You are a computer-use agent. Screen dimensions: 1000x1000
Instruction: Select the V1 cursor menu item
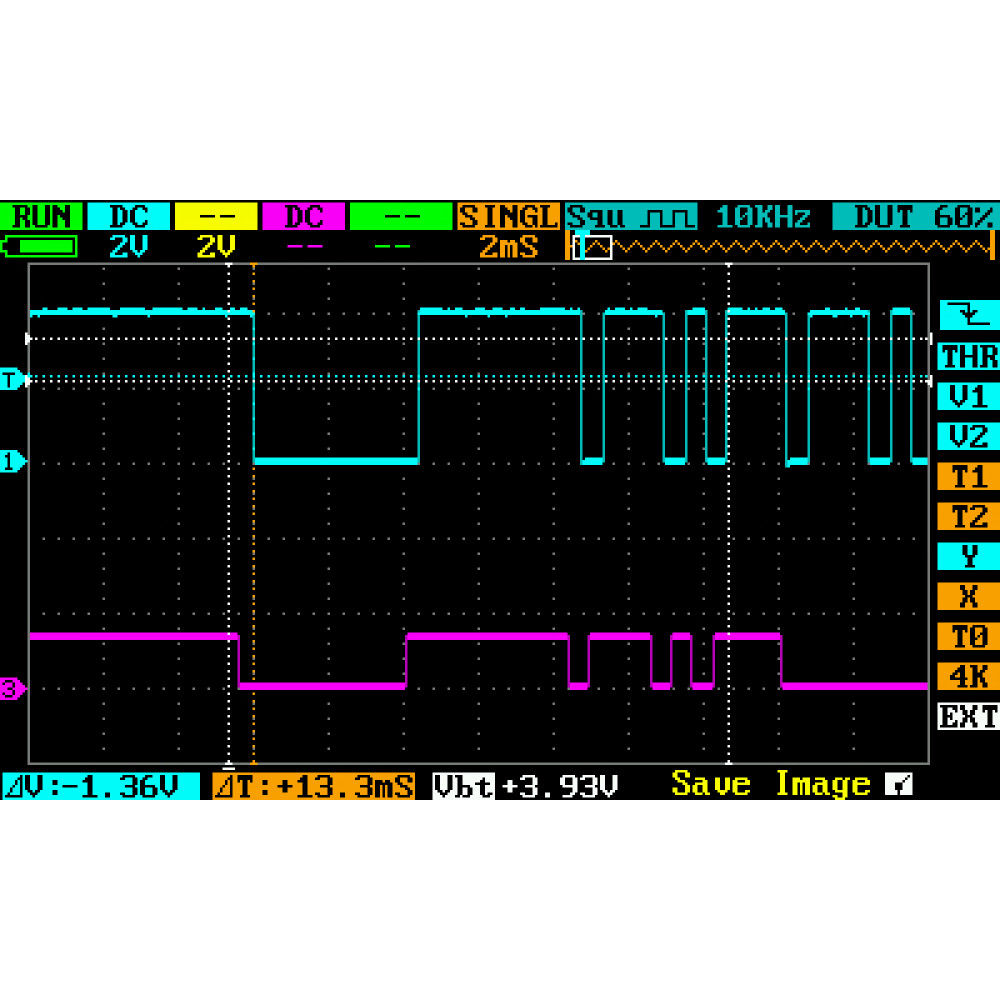pyautogui.click(x=968, y=397)
